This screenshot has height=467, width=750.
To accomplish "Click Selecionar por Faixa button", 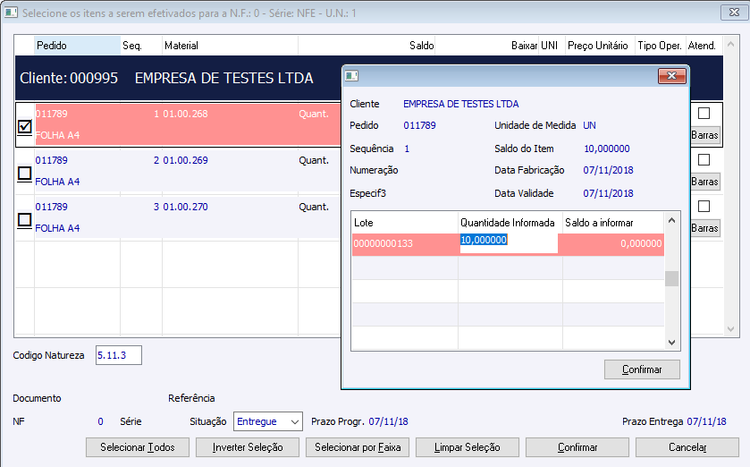I will (x=358, y=447).
